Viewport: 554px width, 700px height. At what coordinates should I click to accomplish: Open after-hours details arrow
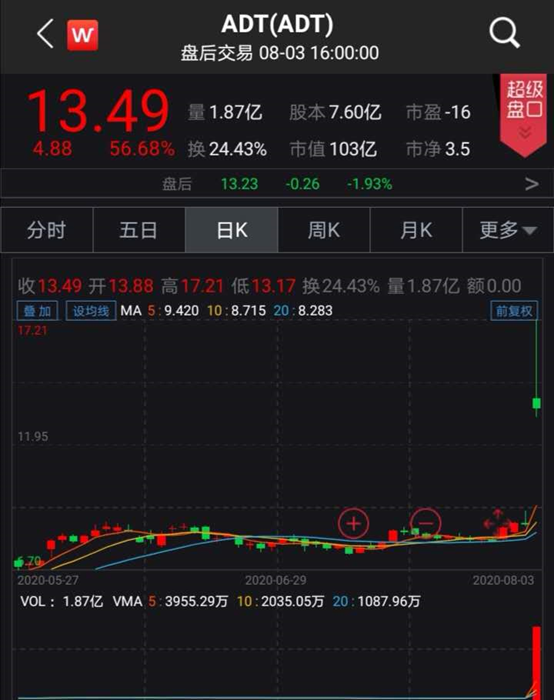click(531, 184)
